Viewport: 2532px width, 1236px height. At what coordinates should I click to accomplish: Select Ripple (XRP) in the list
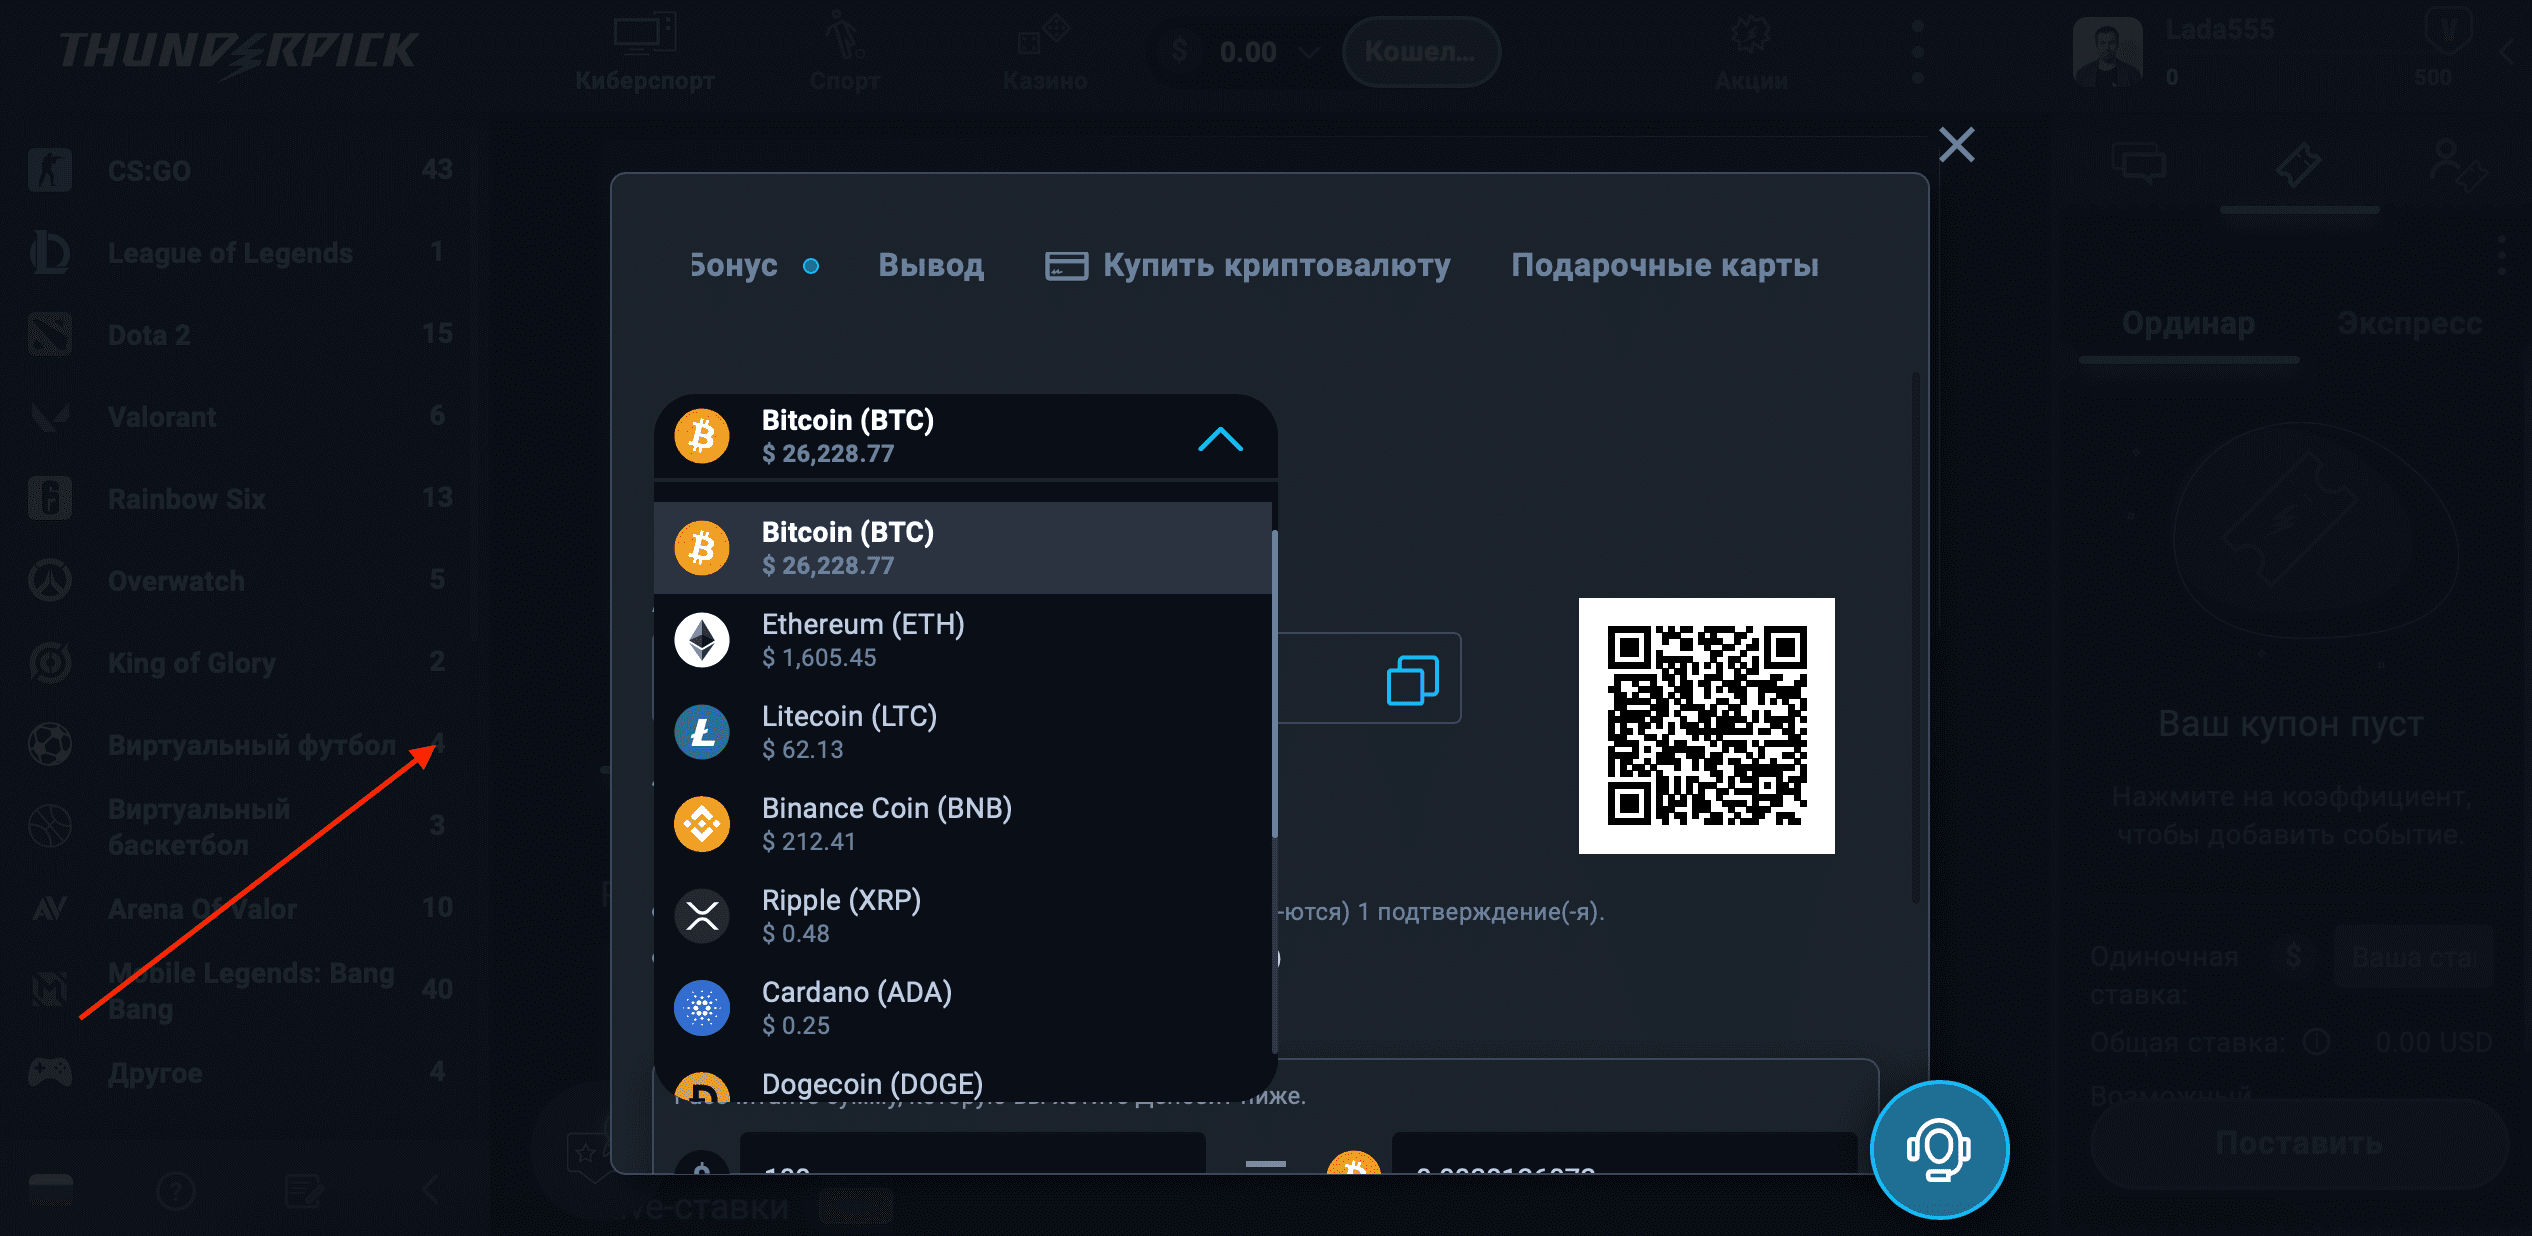(x=842, y=915)
